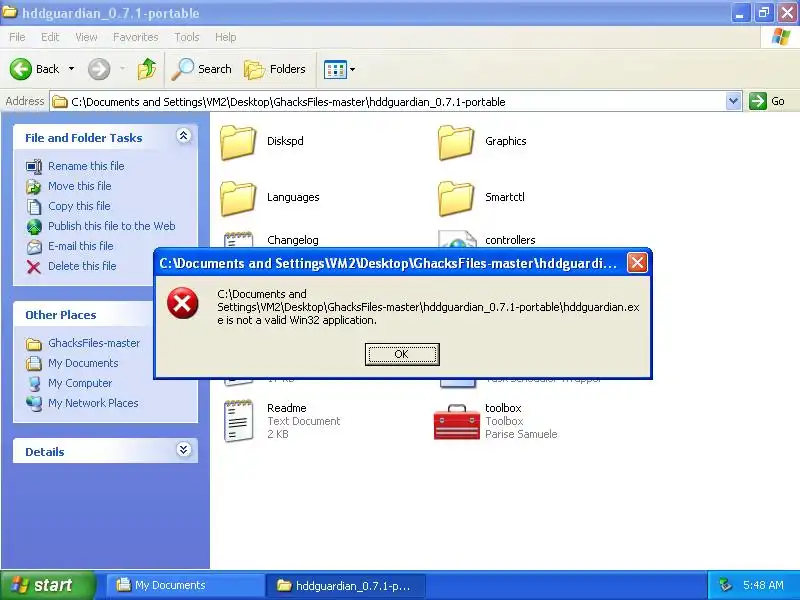Click the green Back arrow icon
Image resolution: width=800 pixels, height=600 pixels.
[x=21, y=69]
